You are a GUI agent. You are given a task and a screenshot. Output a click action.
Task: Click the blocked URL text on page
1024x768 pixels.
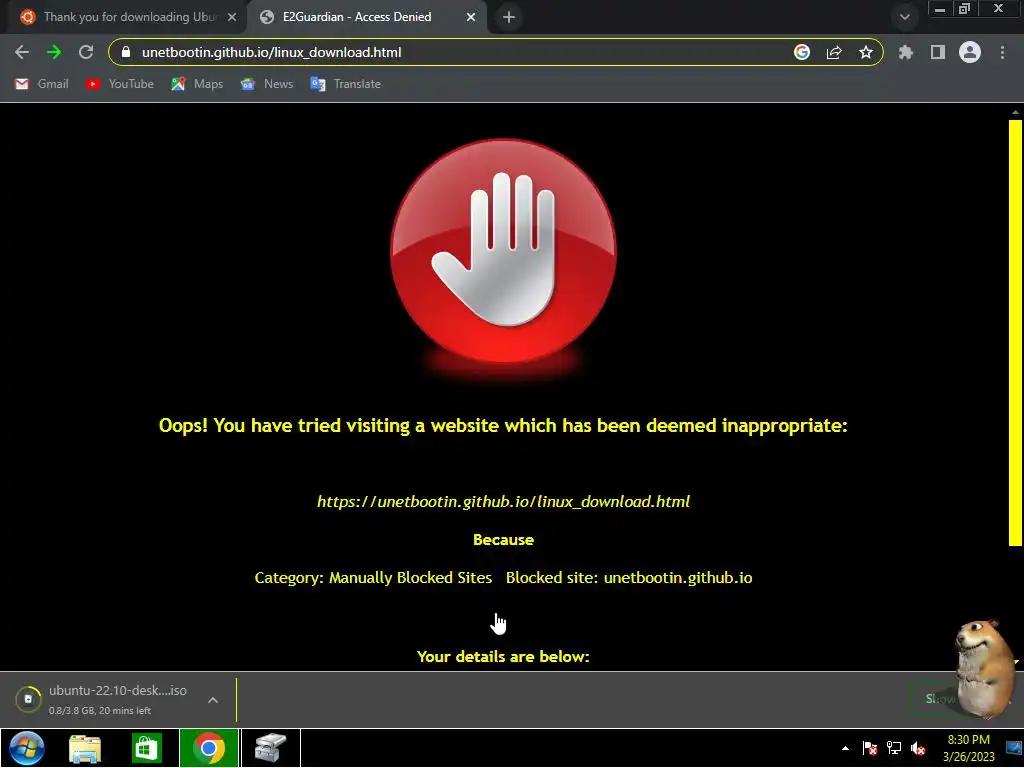pos(503,502)
